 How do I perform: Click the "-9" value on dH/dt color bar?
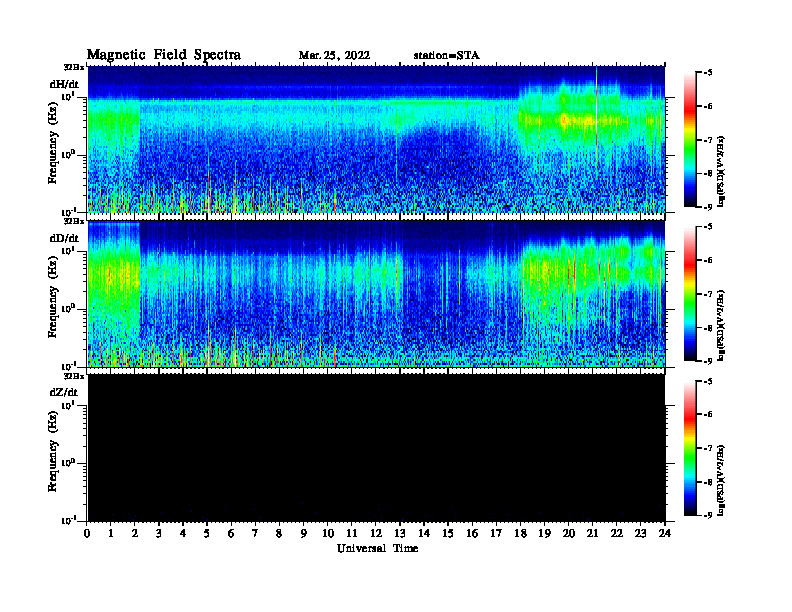coord(708,207)
